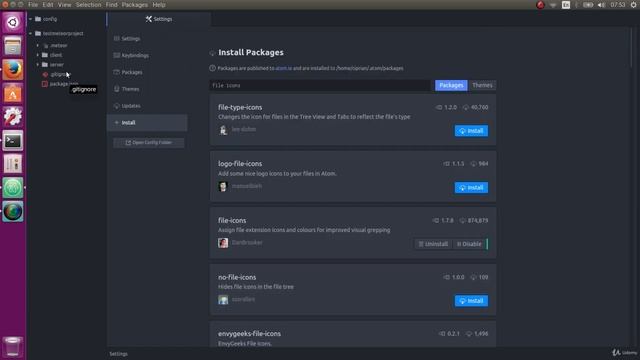Install the logo-file-icons package
640x360 pixels.
tap(471, 188)
